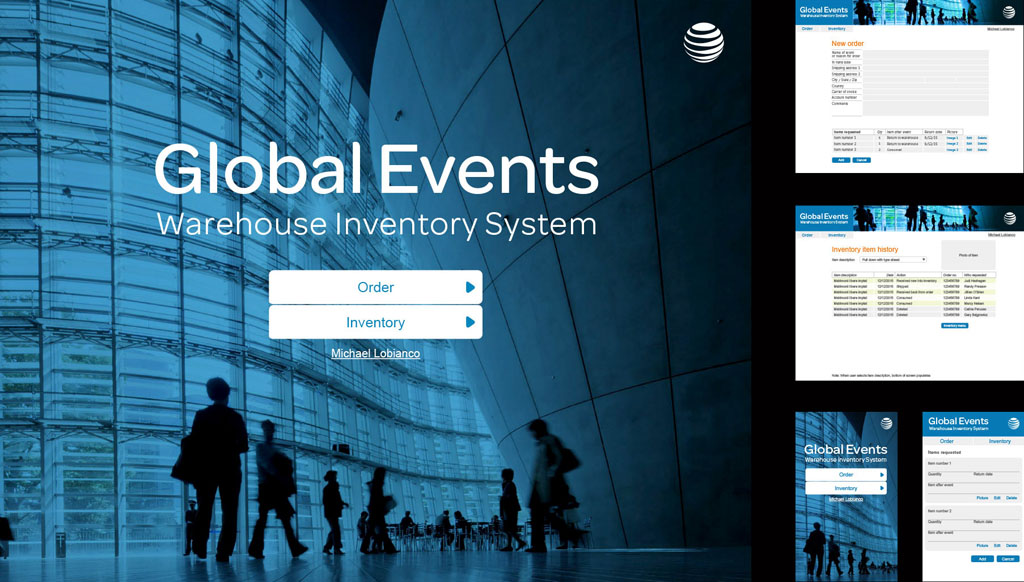
Task: Click the arrow icon on the large Inventory button
Action: (470, 323)
